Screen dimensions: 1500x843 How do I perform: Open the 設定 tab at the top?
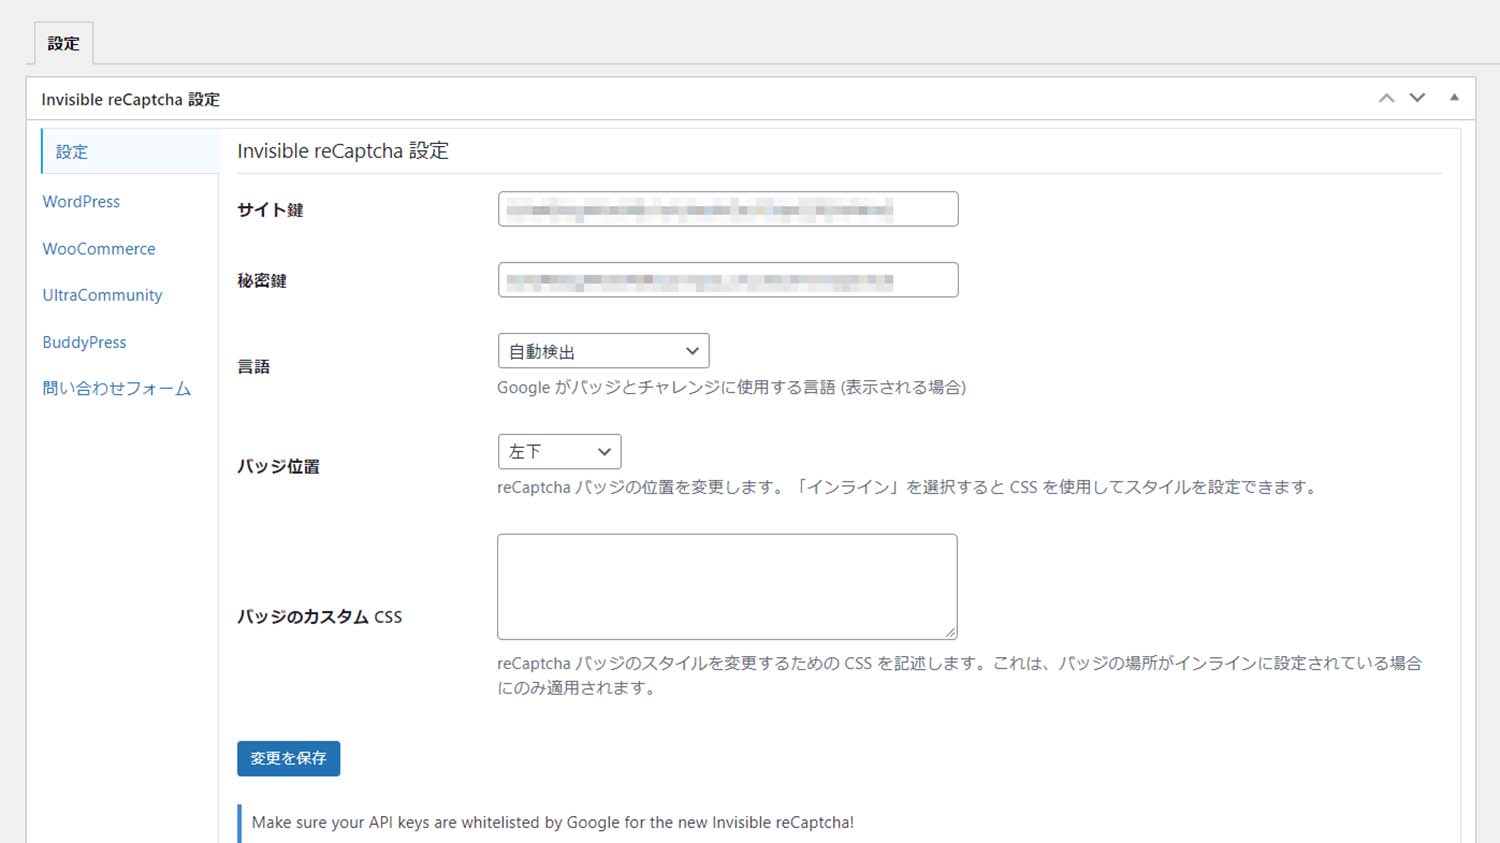pyautogui.click(x=63, y=44)
